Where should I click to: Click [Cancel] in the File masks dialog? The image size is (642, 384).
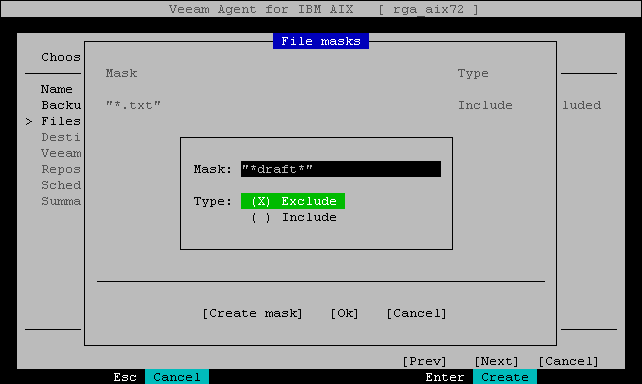pyautogui.click(x=416, y=314)
